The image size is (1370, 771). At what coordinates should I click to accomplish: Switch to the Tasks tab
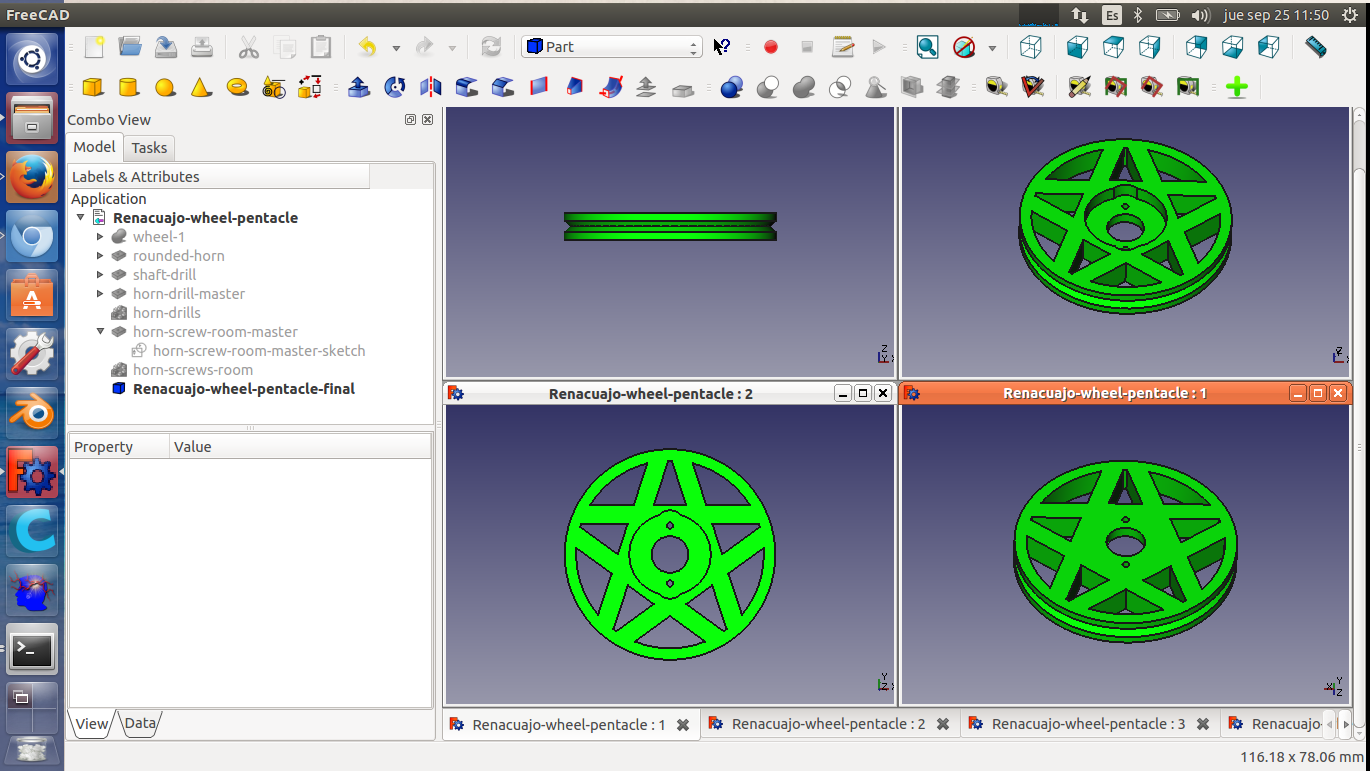(149, 148)
